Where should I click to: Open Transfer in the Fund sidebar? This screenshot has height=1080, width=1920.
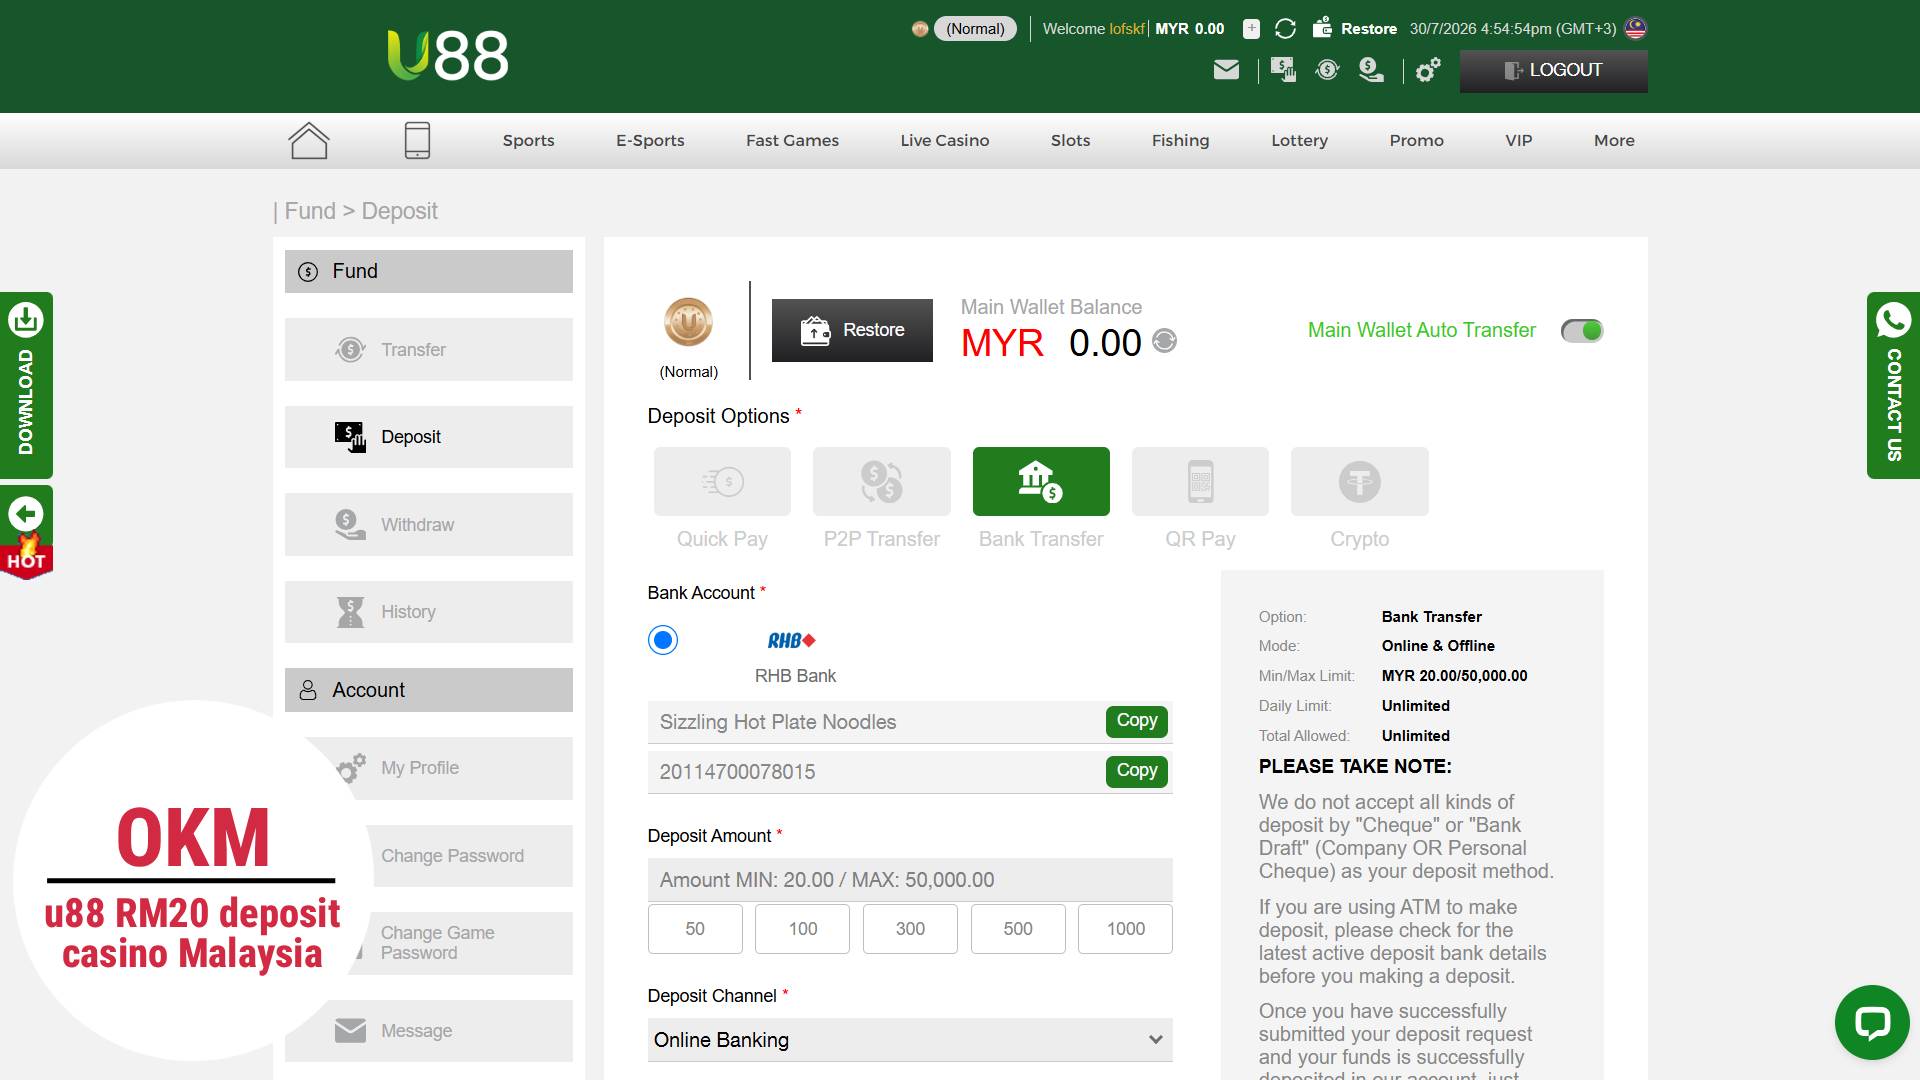[429, 350]
